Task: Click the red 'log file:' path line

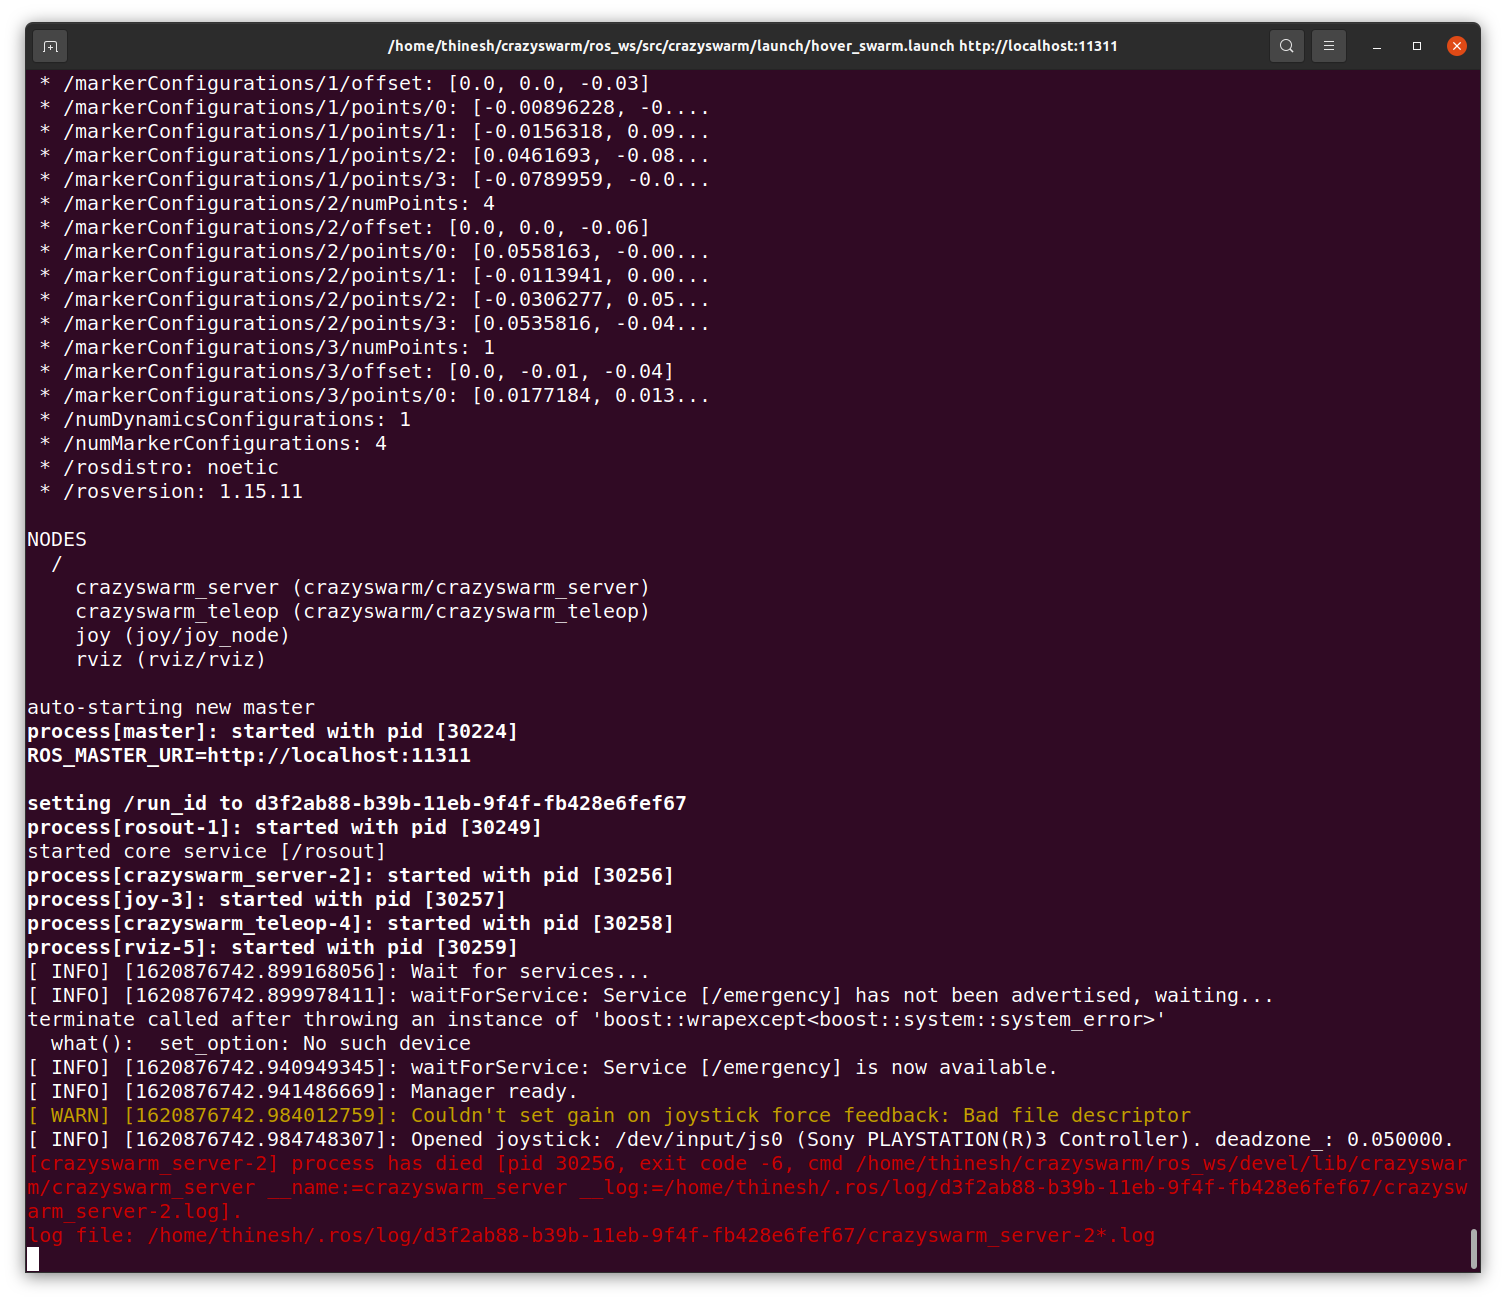Action: [591, 1236]
